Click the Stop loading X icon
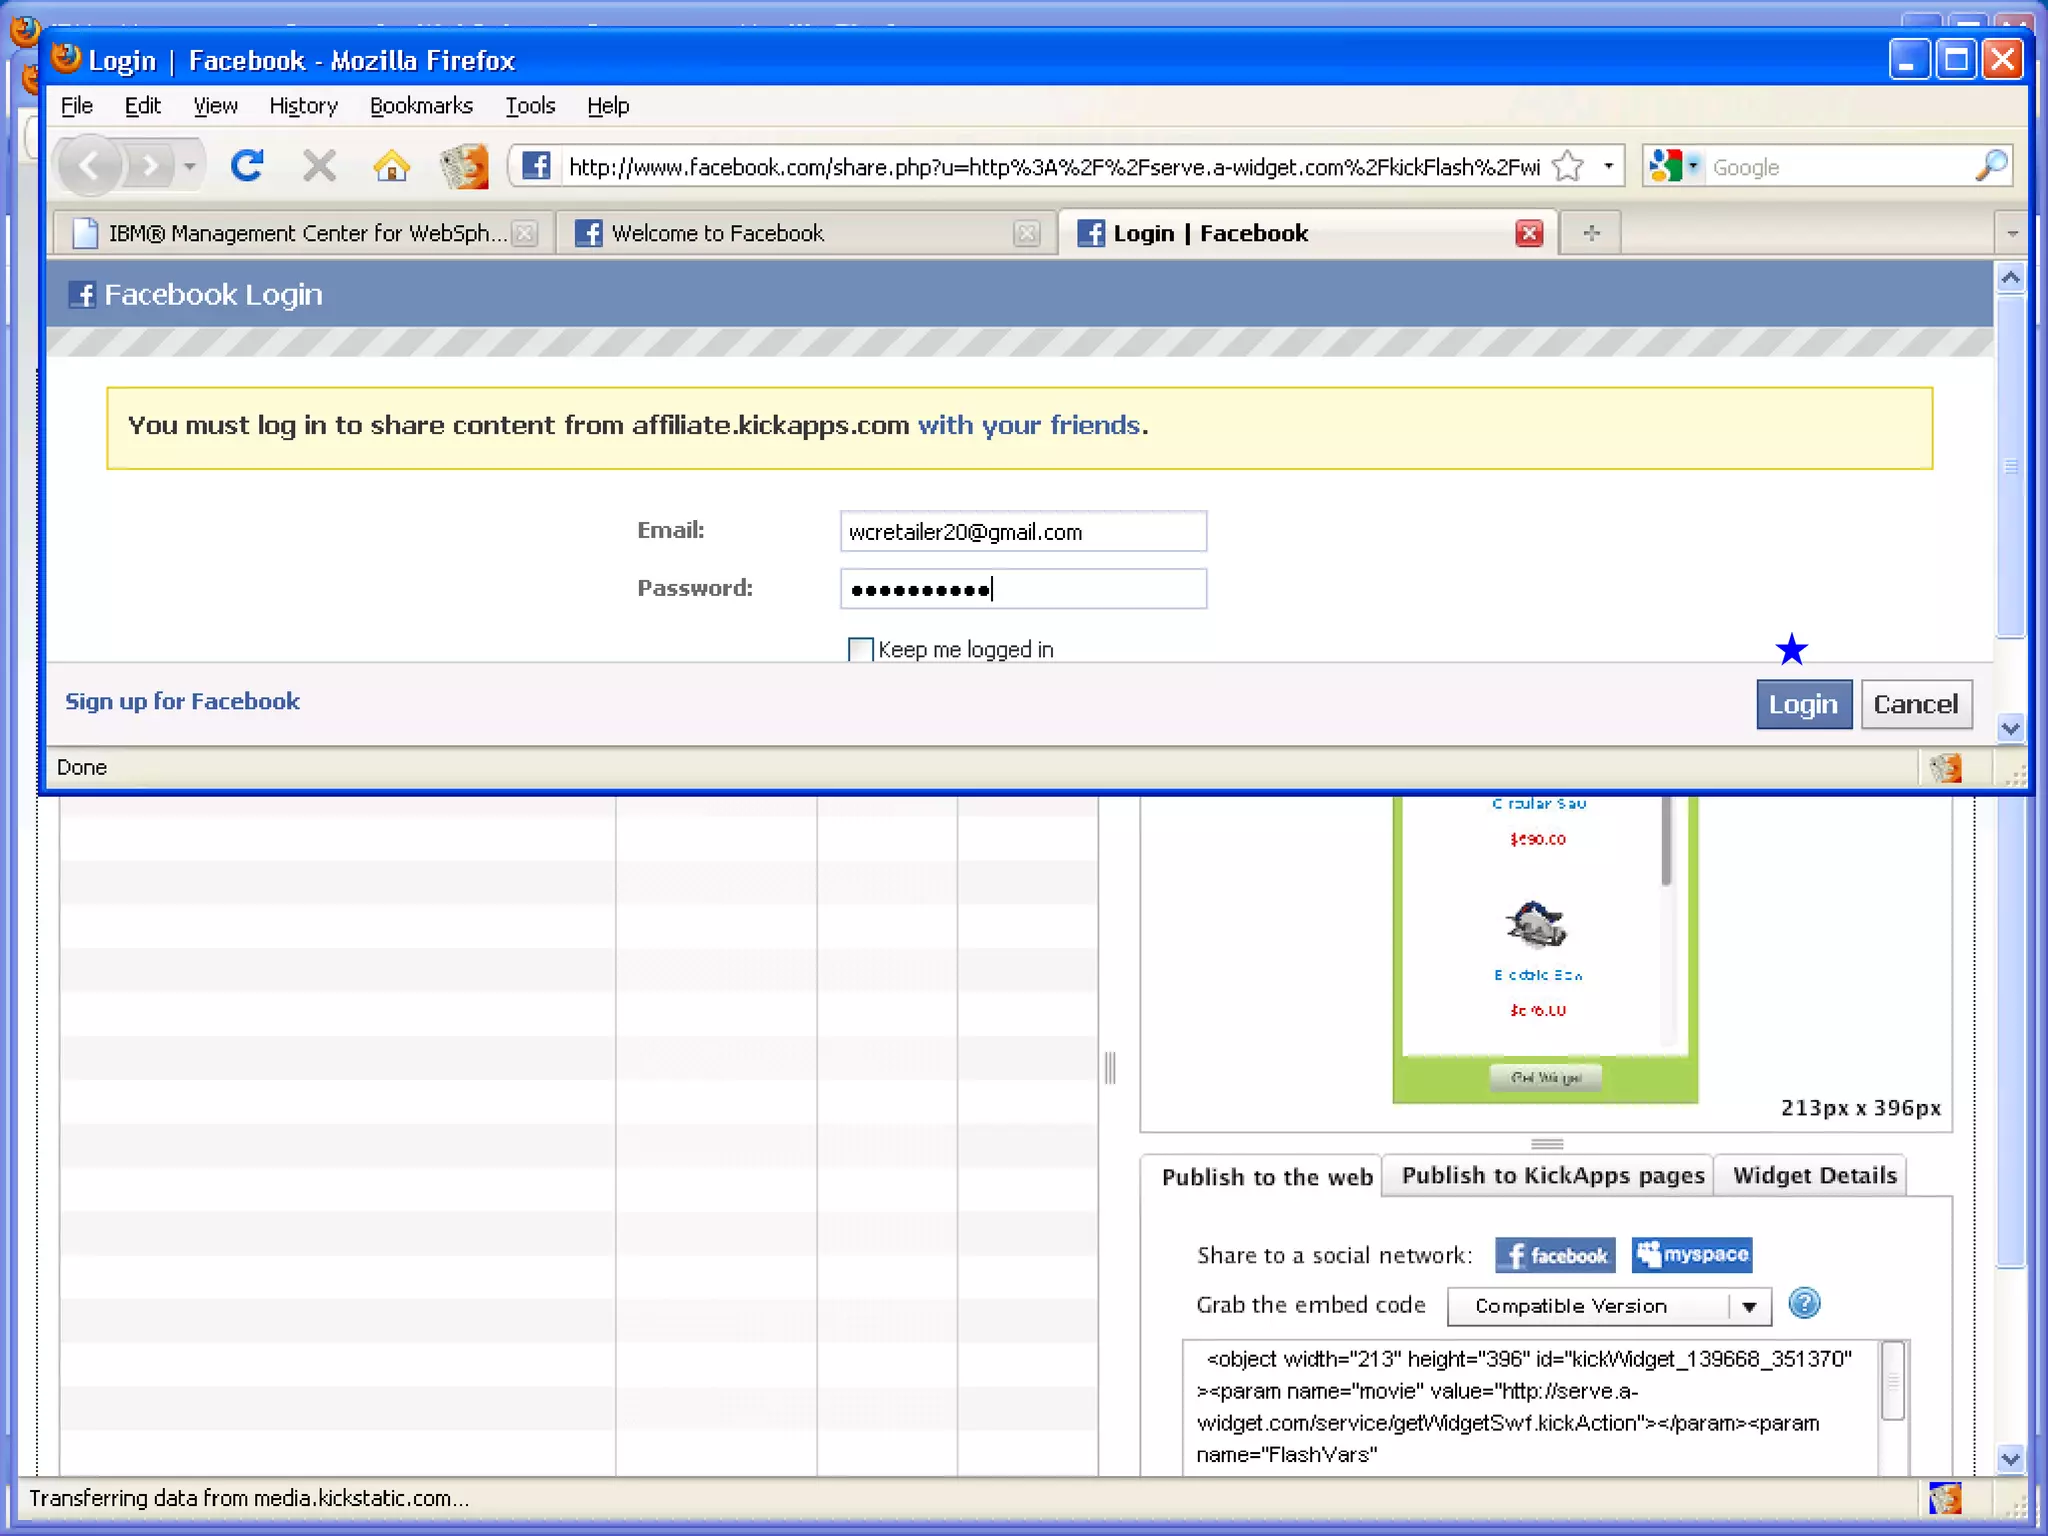This screenshot has width=2048, height=1536. pos(319,166)
